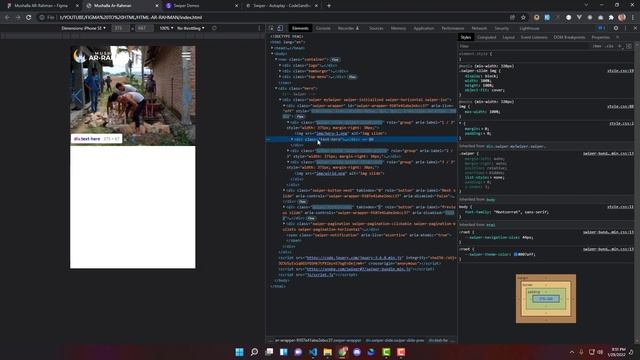
Task: Reload the page
Action: 29,18
